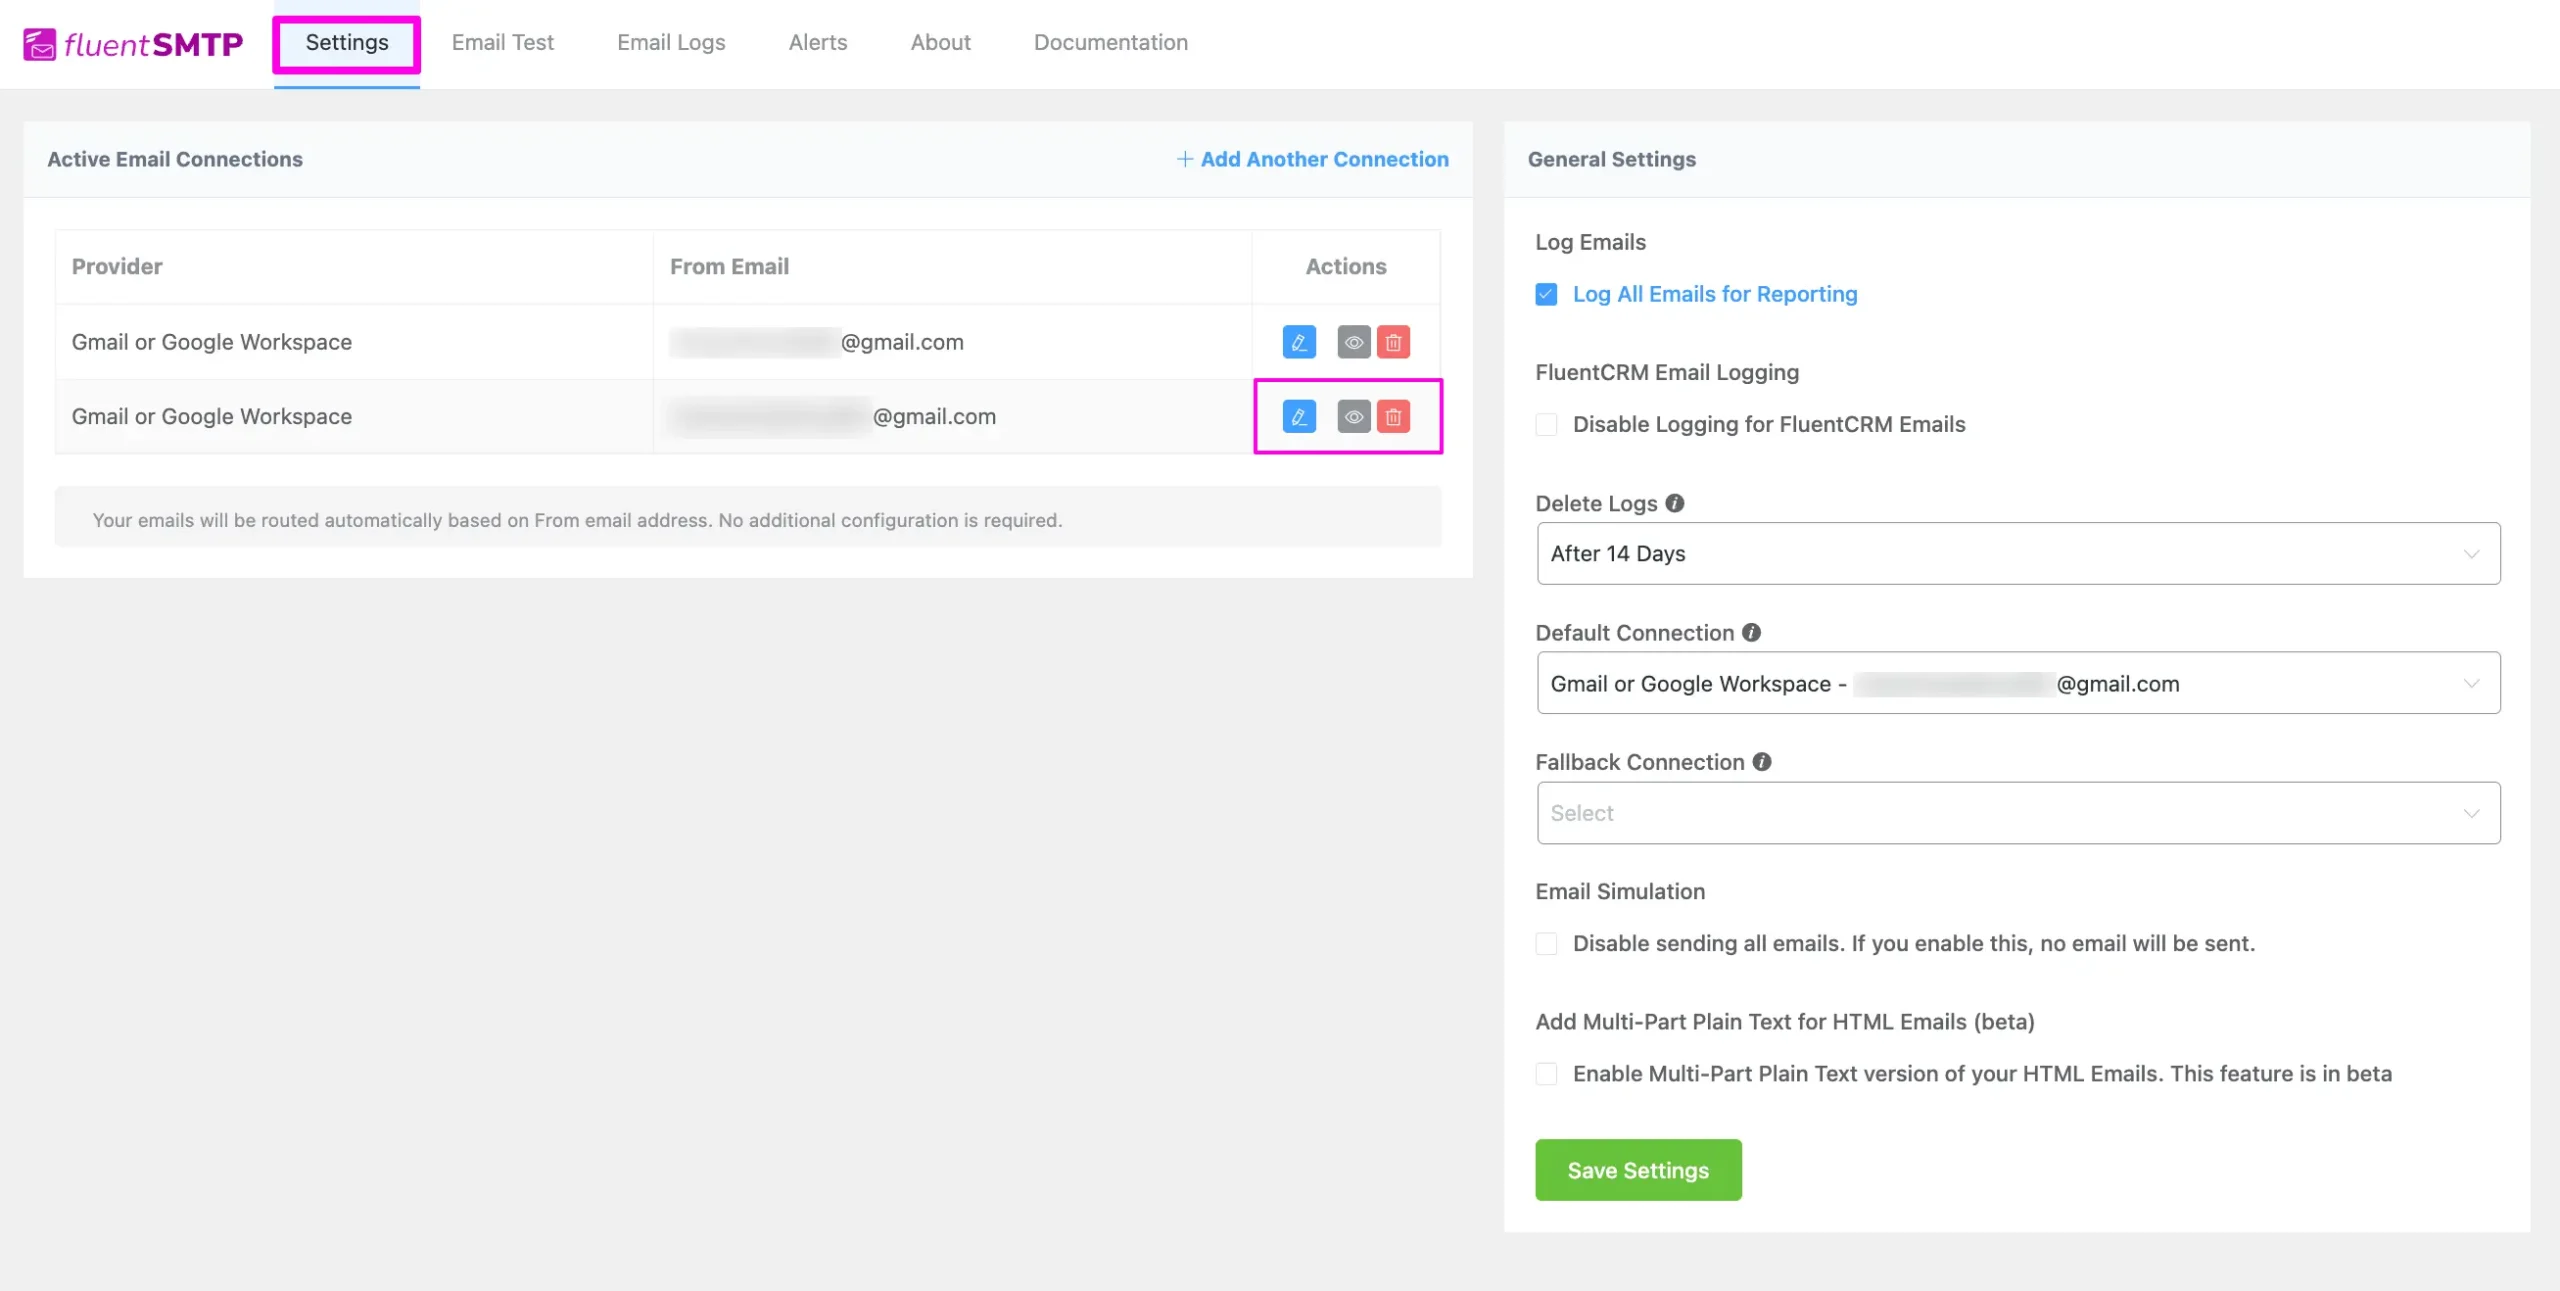Show info tooltip for Fallback Connection

pos(1762,761)
